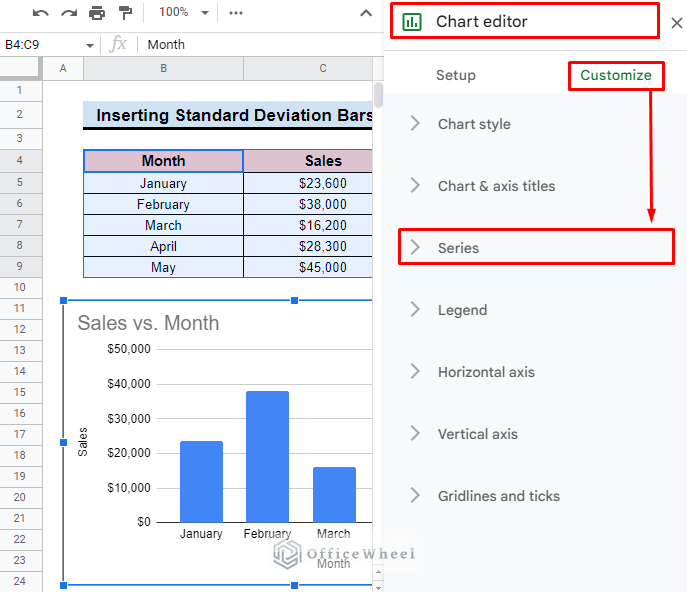Click the name box showing B4:C9

click(x=42, y=45)
